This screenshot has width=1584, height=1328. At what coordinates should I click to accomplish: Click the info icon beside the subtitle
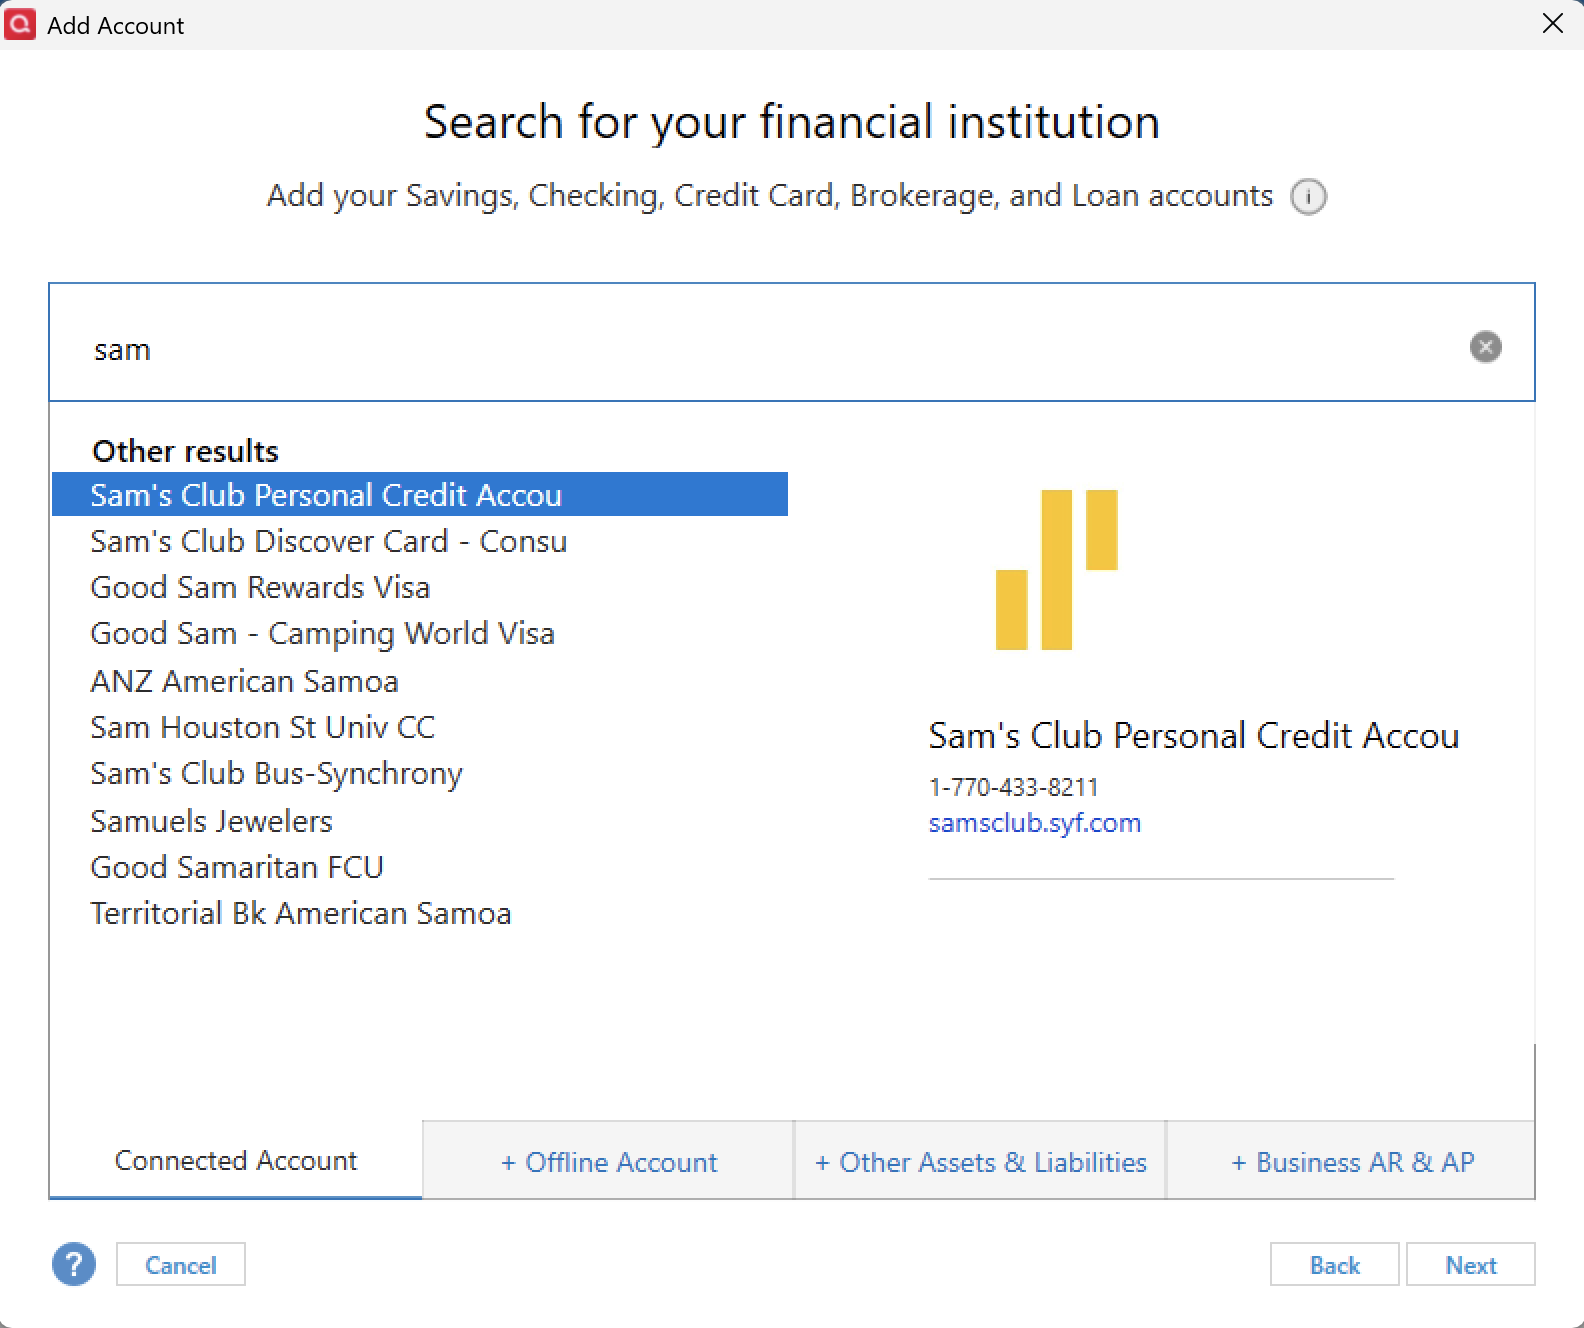1308,197
